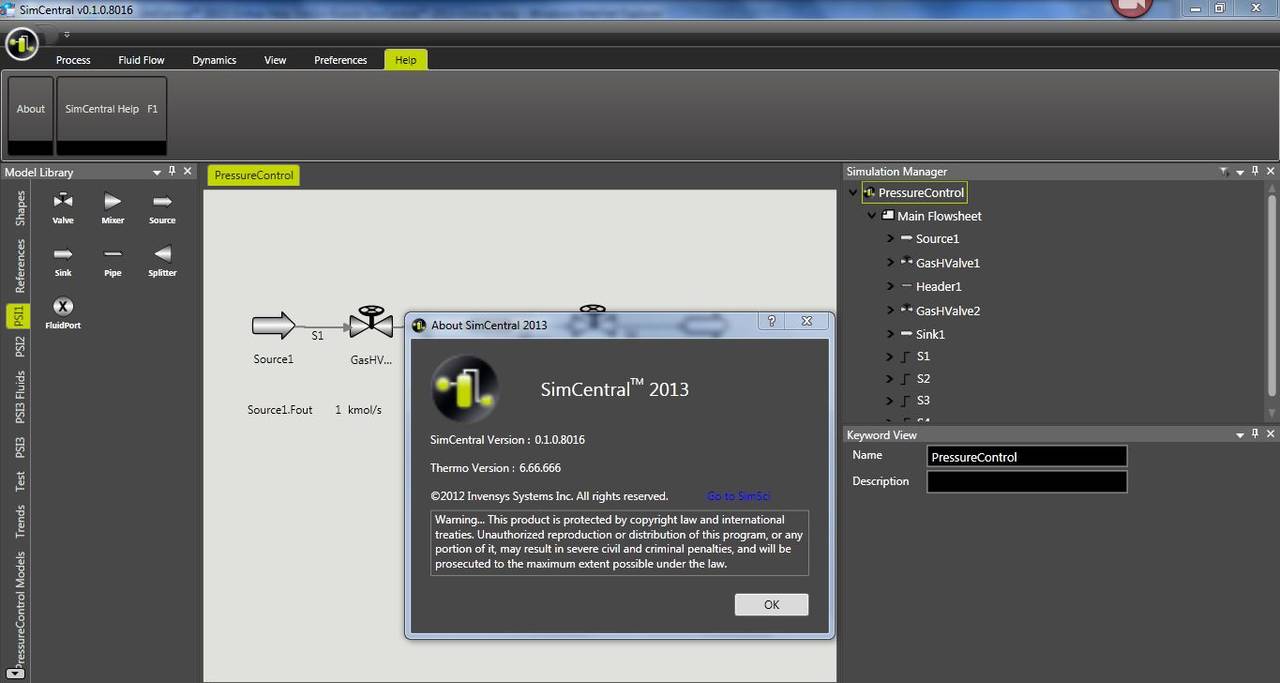
Task: Toggle pin on Model Library panel
Action: [x=172, y=172]
